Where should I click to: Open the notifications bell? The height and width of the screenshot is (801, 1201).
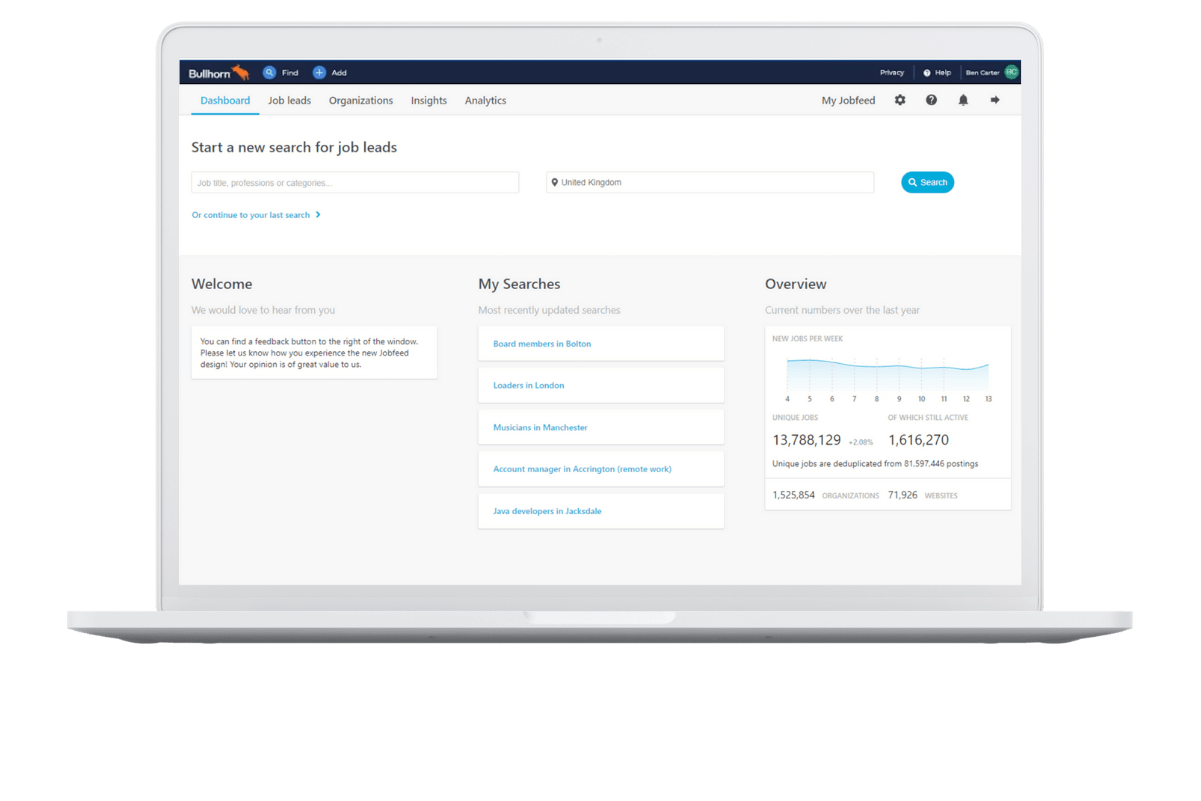point(963,100)
